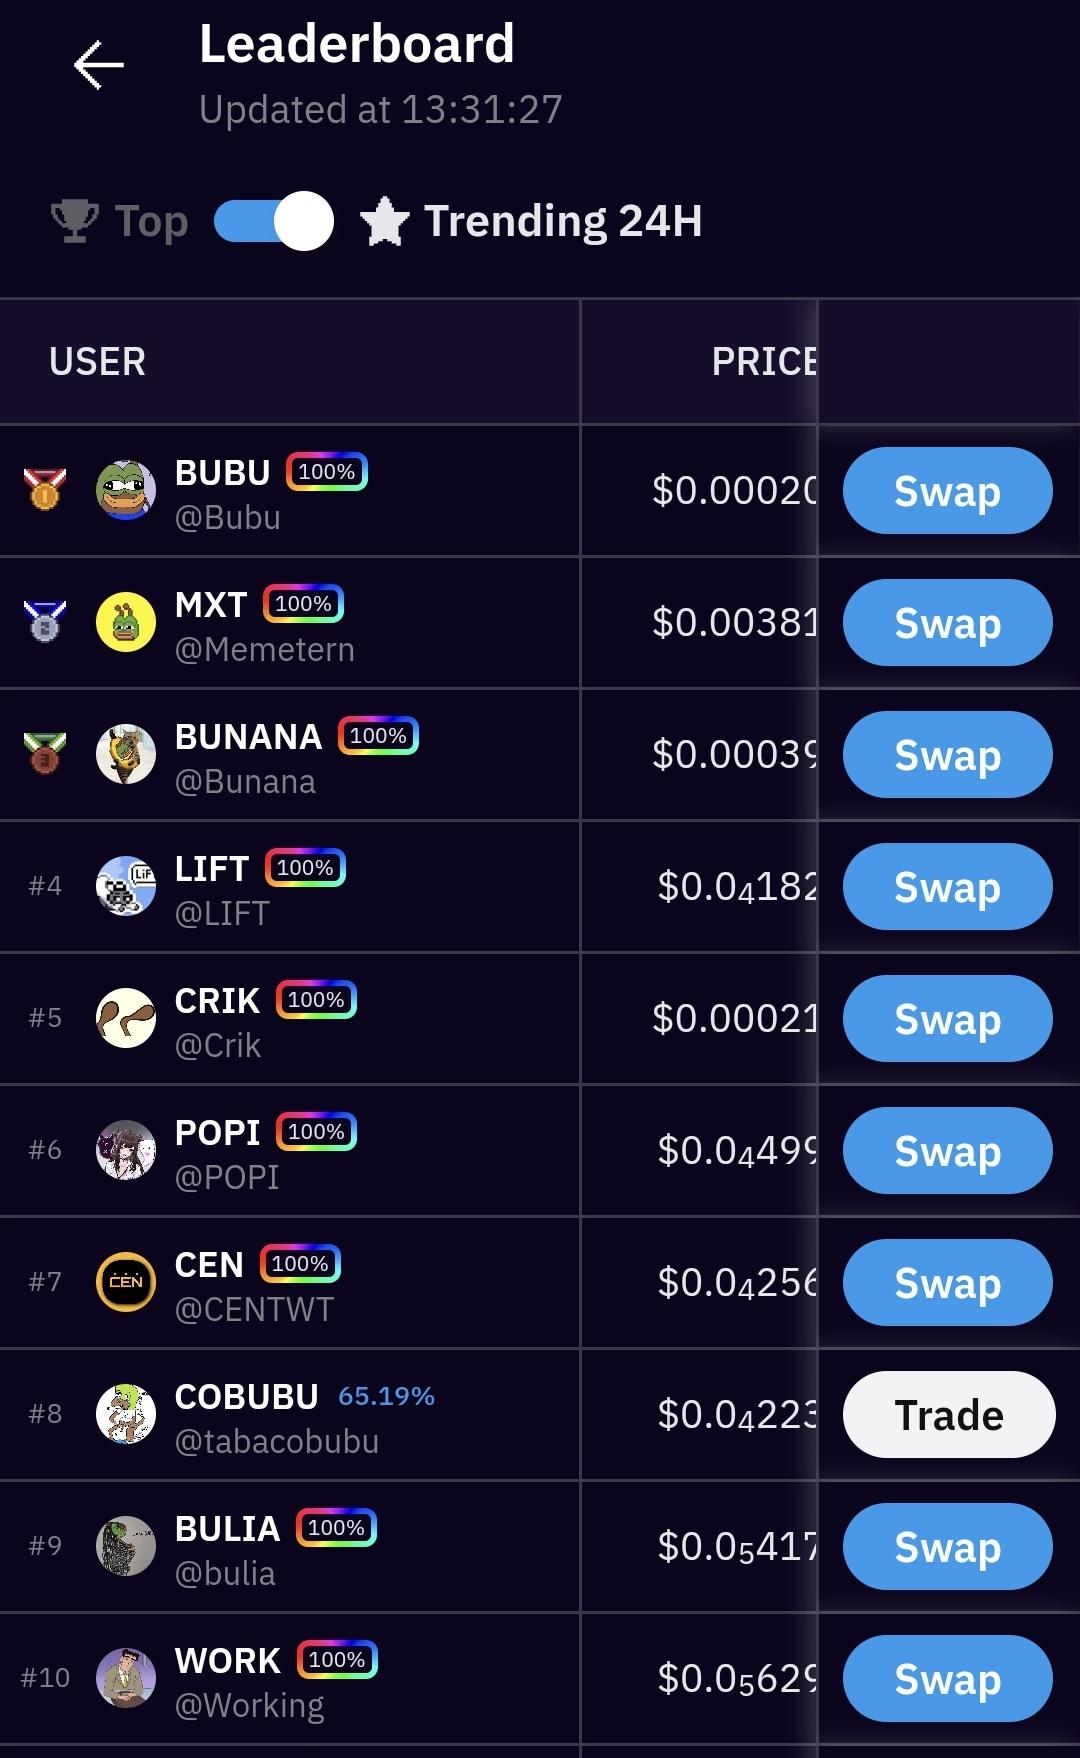Viewport: 1080px width, 1758px height.
Task: Click the star Trending icon
Action: click(x=385, y=221)
